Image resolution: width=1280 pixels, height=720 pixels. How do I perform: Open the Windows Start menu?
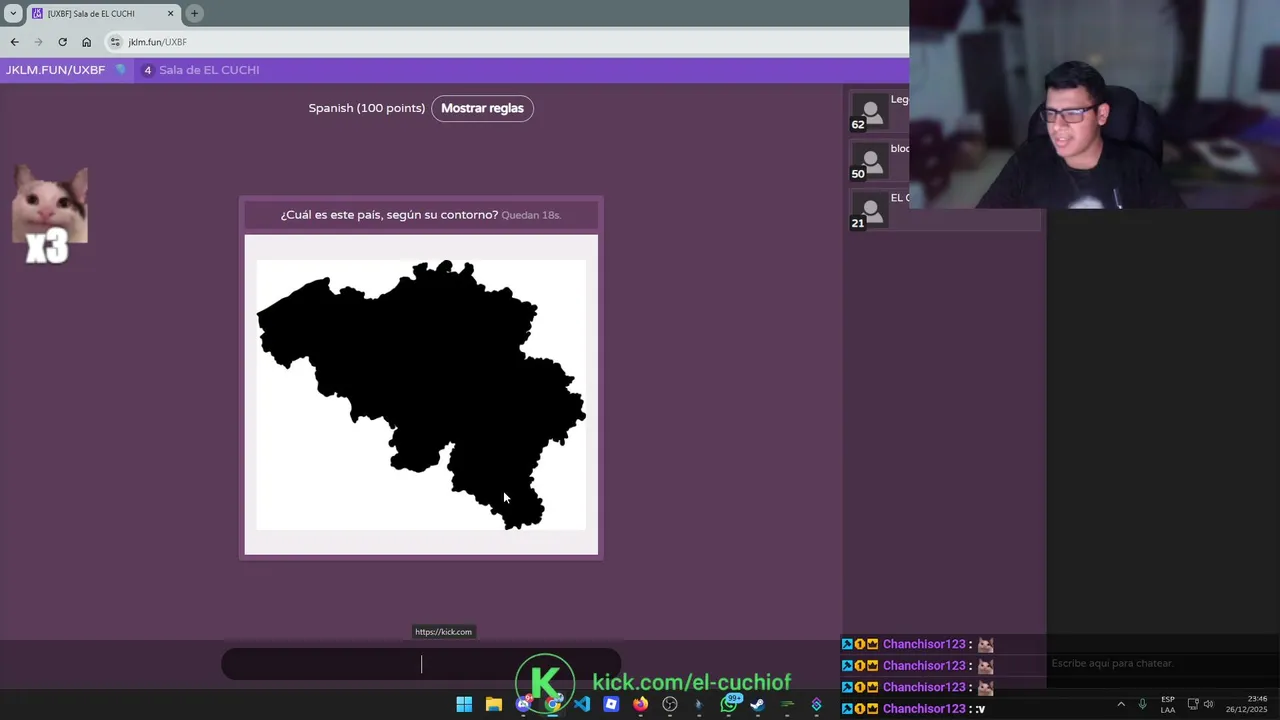tap(464, 704)
